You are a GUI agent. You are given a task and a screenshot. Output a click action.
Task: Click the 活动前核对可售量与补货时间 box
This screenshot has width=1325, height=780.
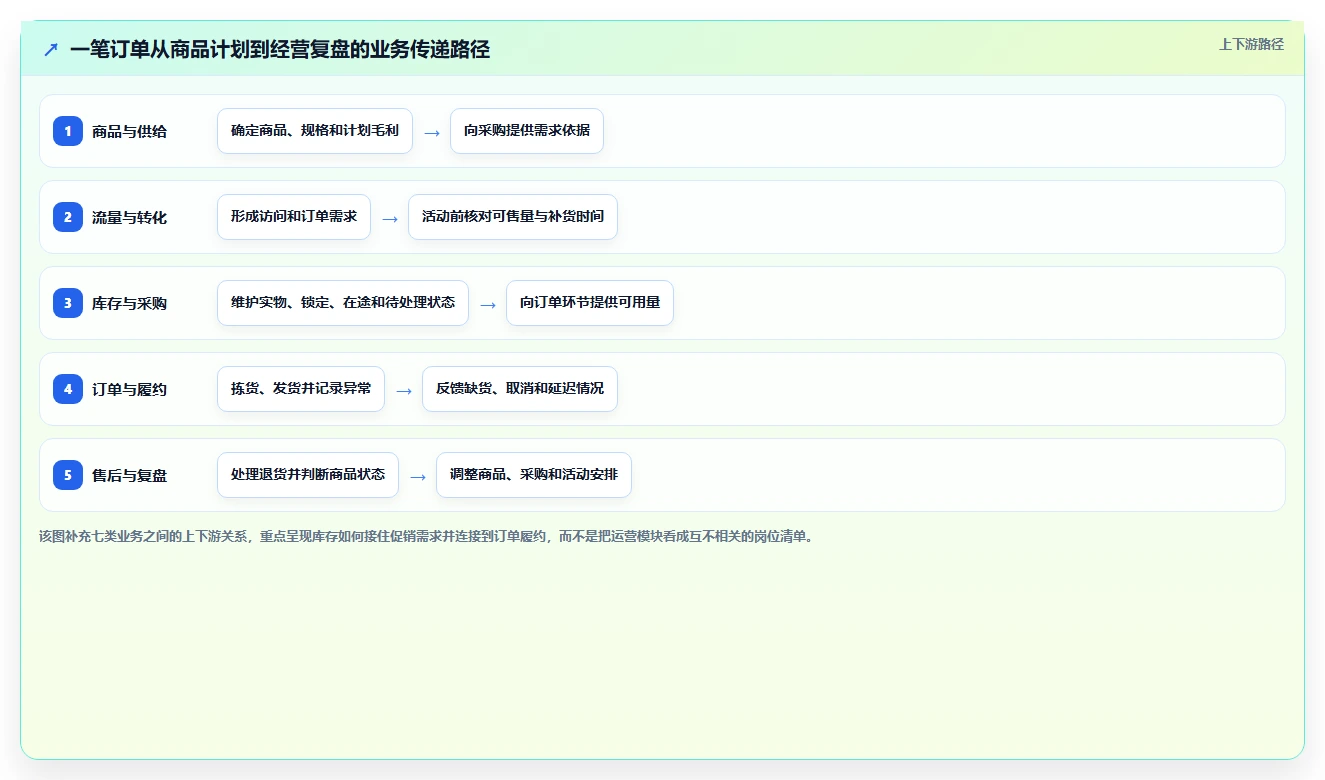pyautogui.click(x=513, y=217)
